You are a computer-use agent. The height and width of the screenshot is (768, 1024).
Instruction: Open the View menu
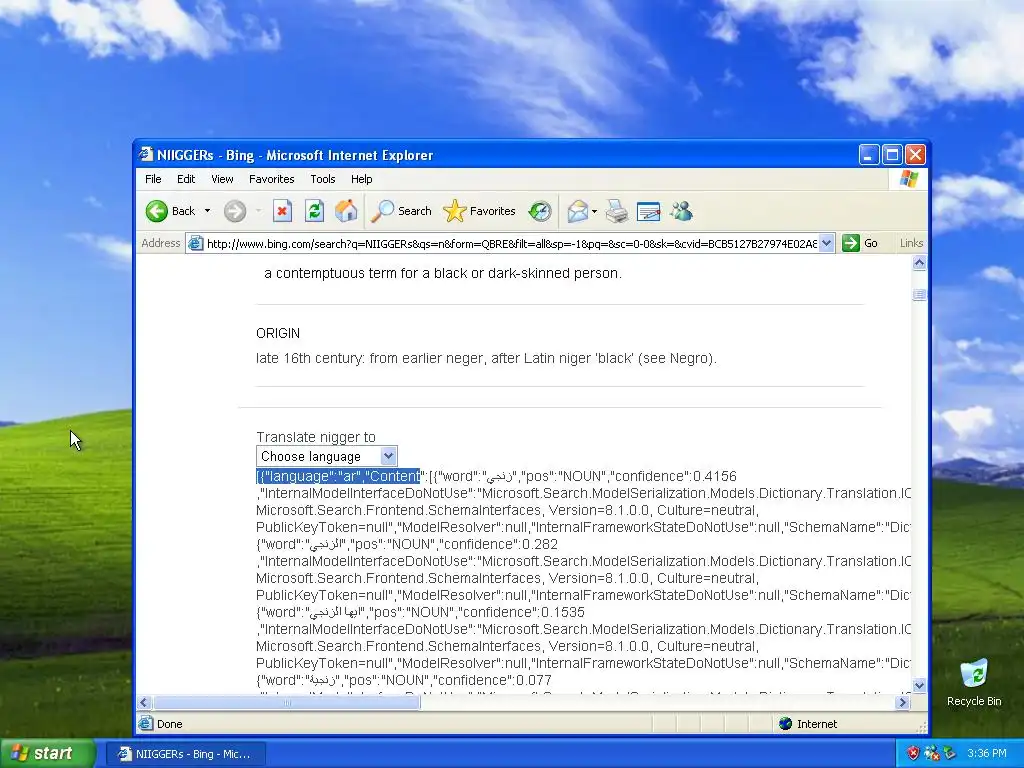click(222, 179)
